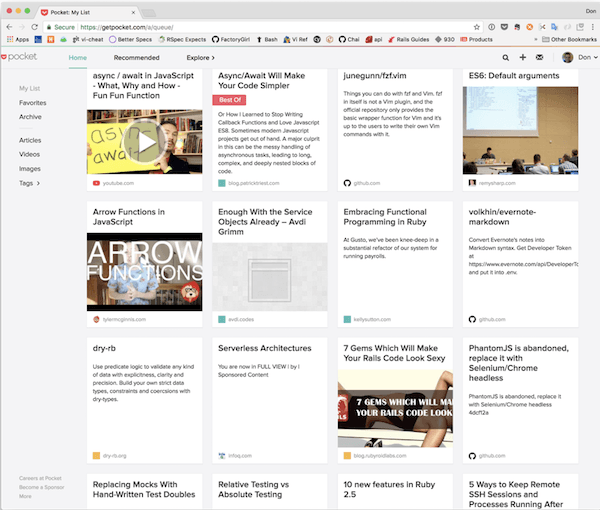Click the Pocket logo
The image size is (600, 510).
[19, 57]
